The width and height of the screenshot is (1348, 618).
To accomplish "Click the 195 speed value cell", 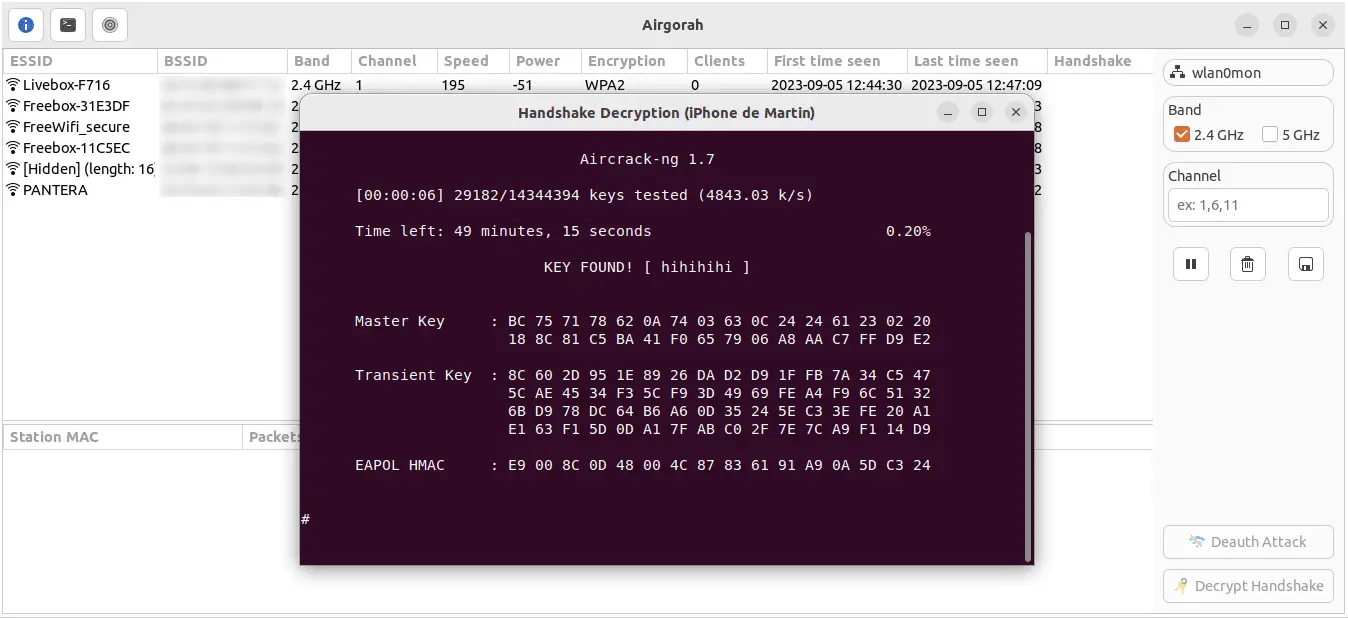I will point(453,85).
